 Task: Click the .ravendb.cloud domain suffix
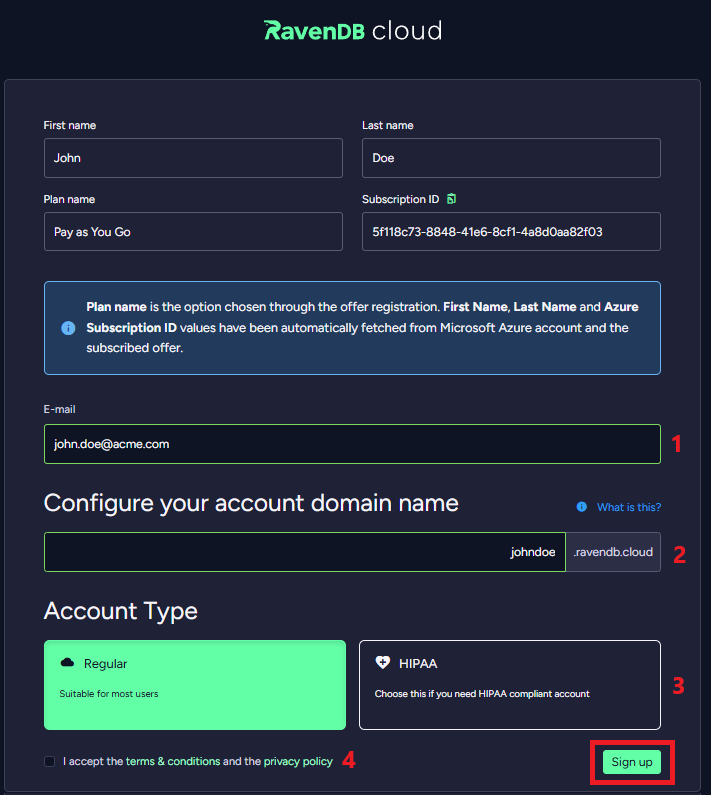[613, 552]
